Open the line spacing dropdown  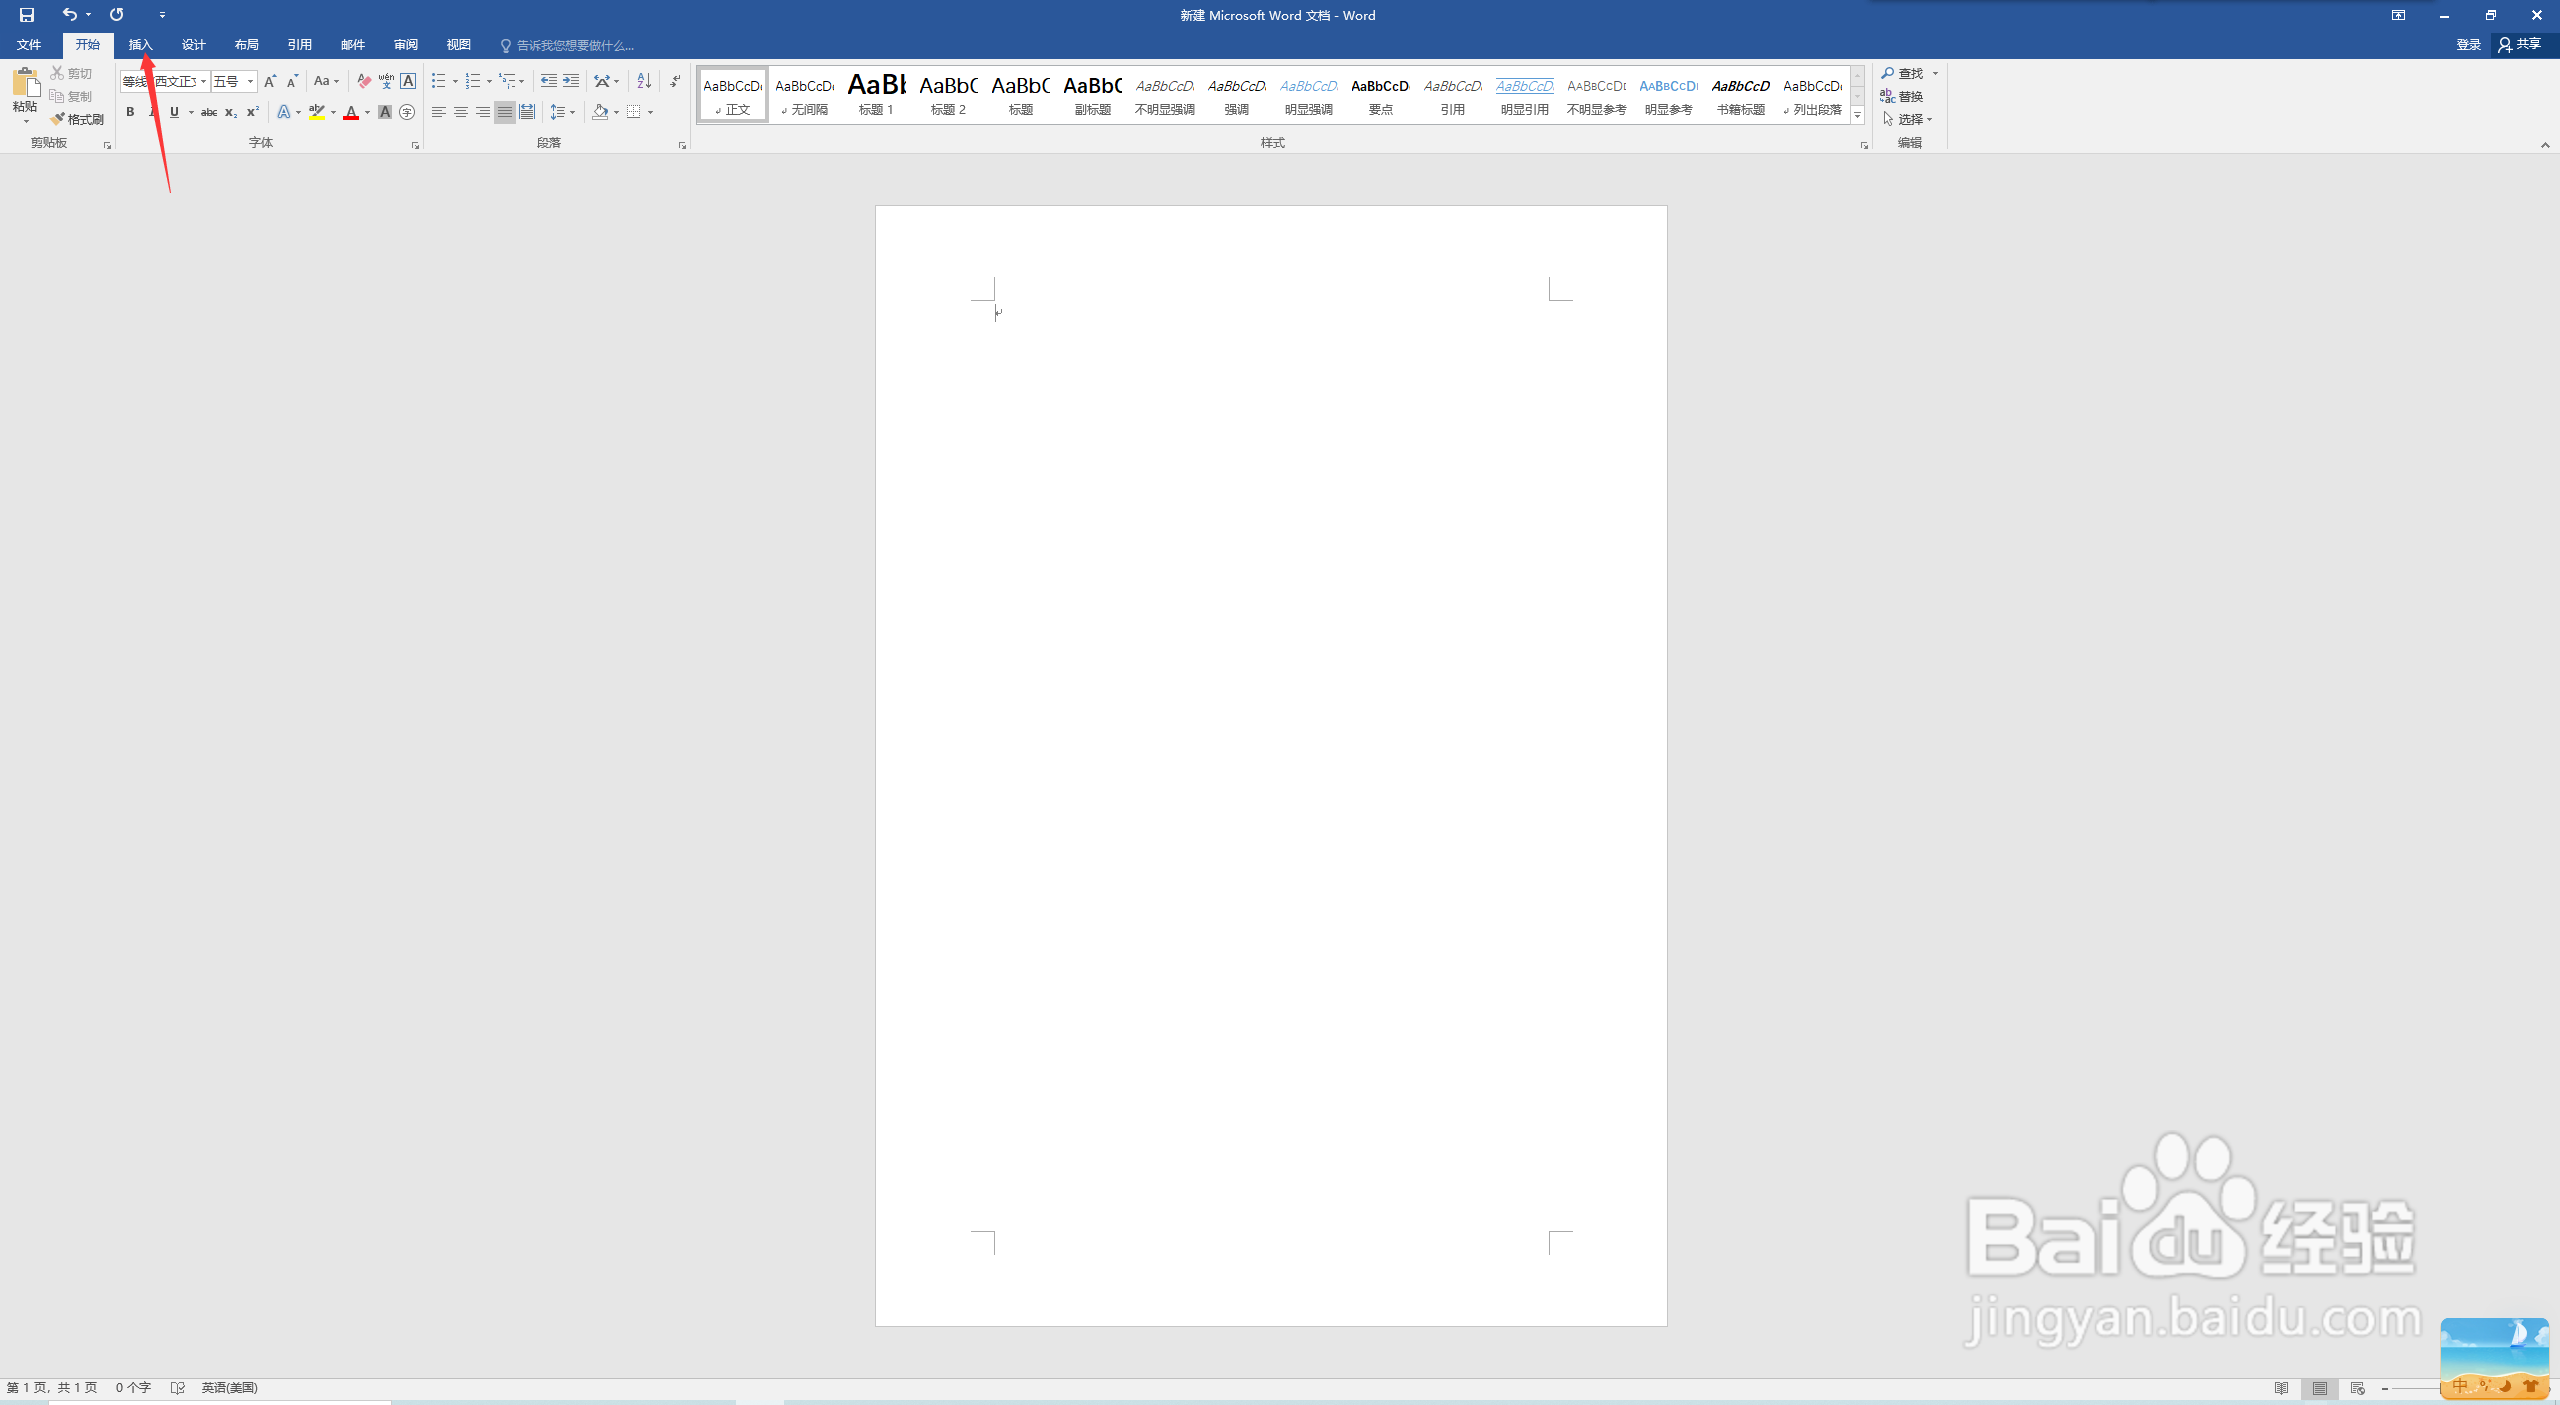point(563,112)
